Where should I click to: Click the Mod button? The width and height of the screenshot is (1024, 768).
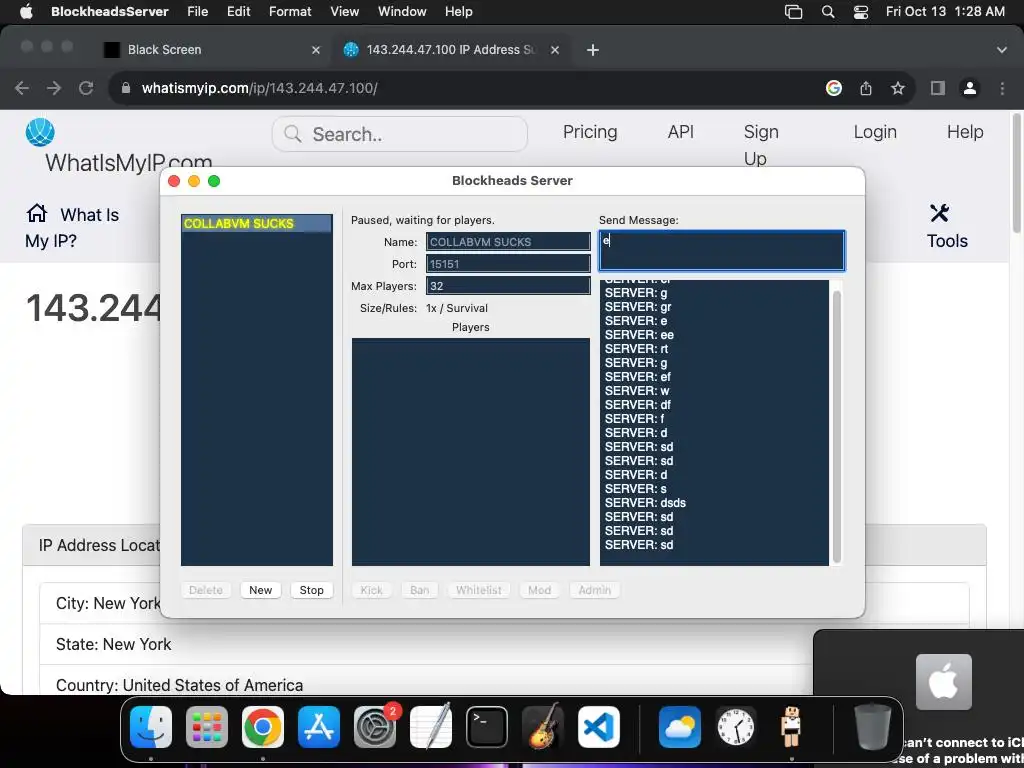click(x=539, y=590)
